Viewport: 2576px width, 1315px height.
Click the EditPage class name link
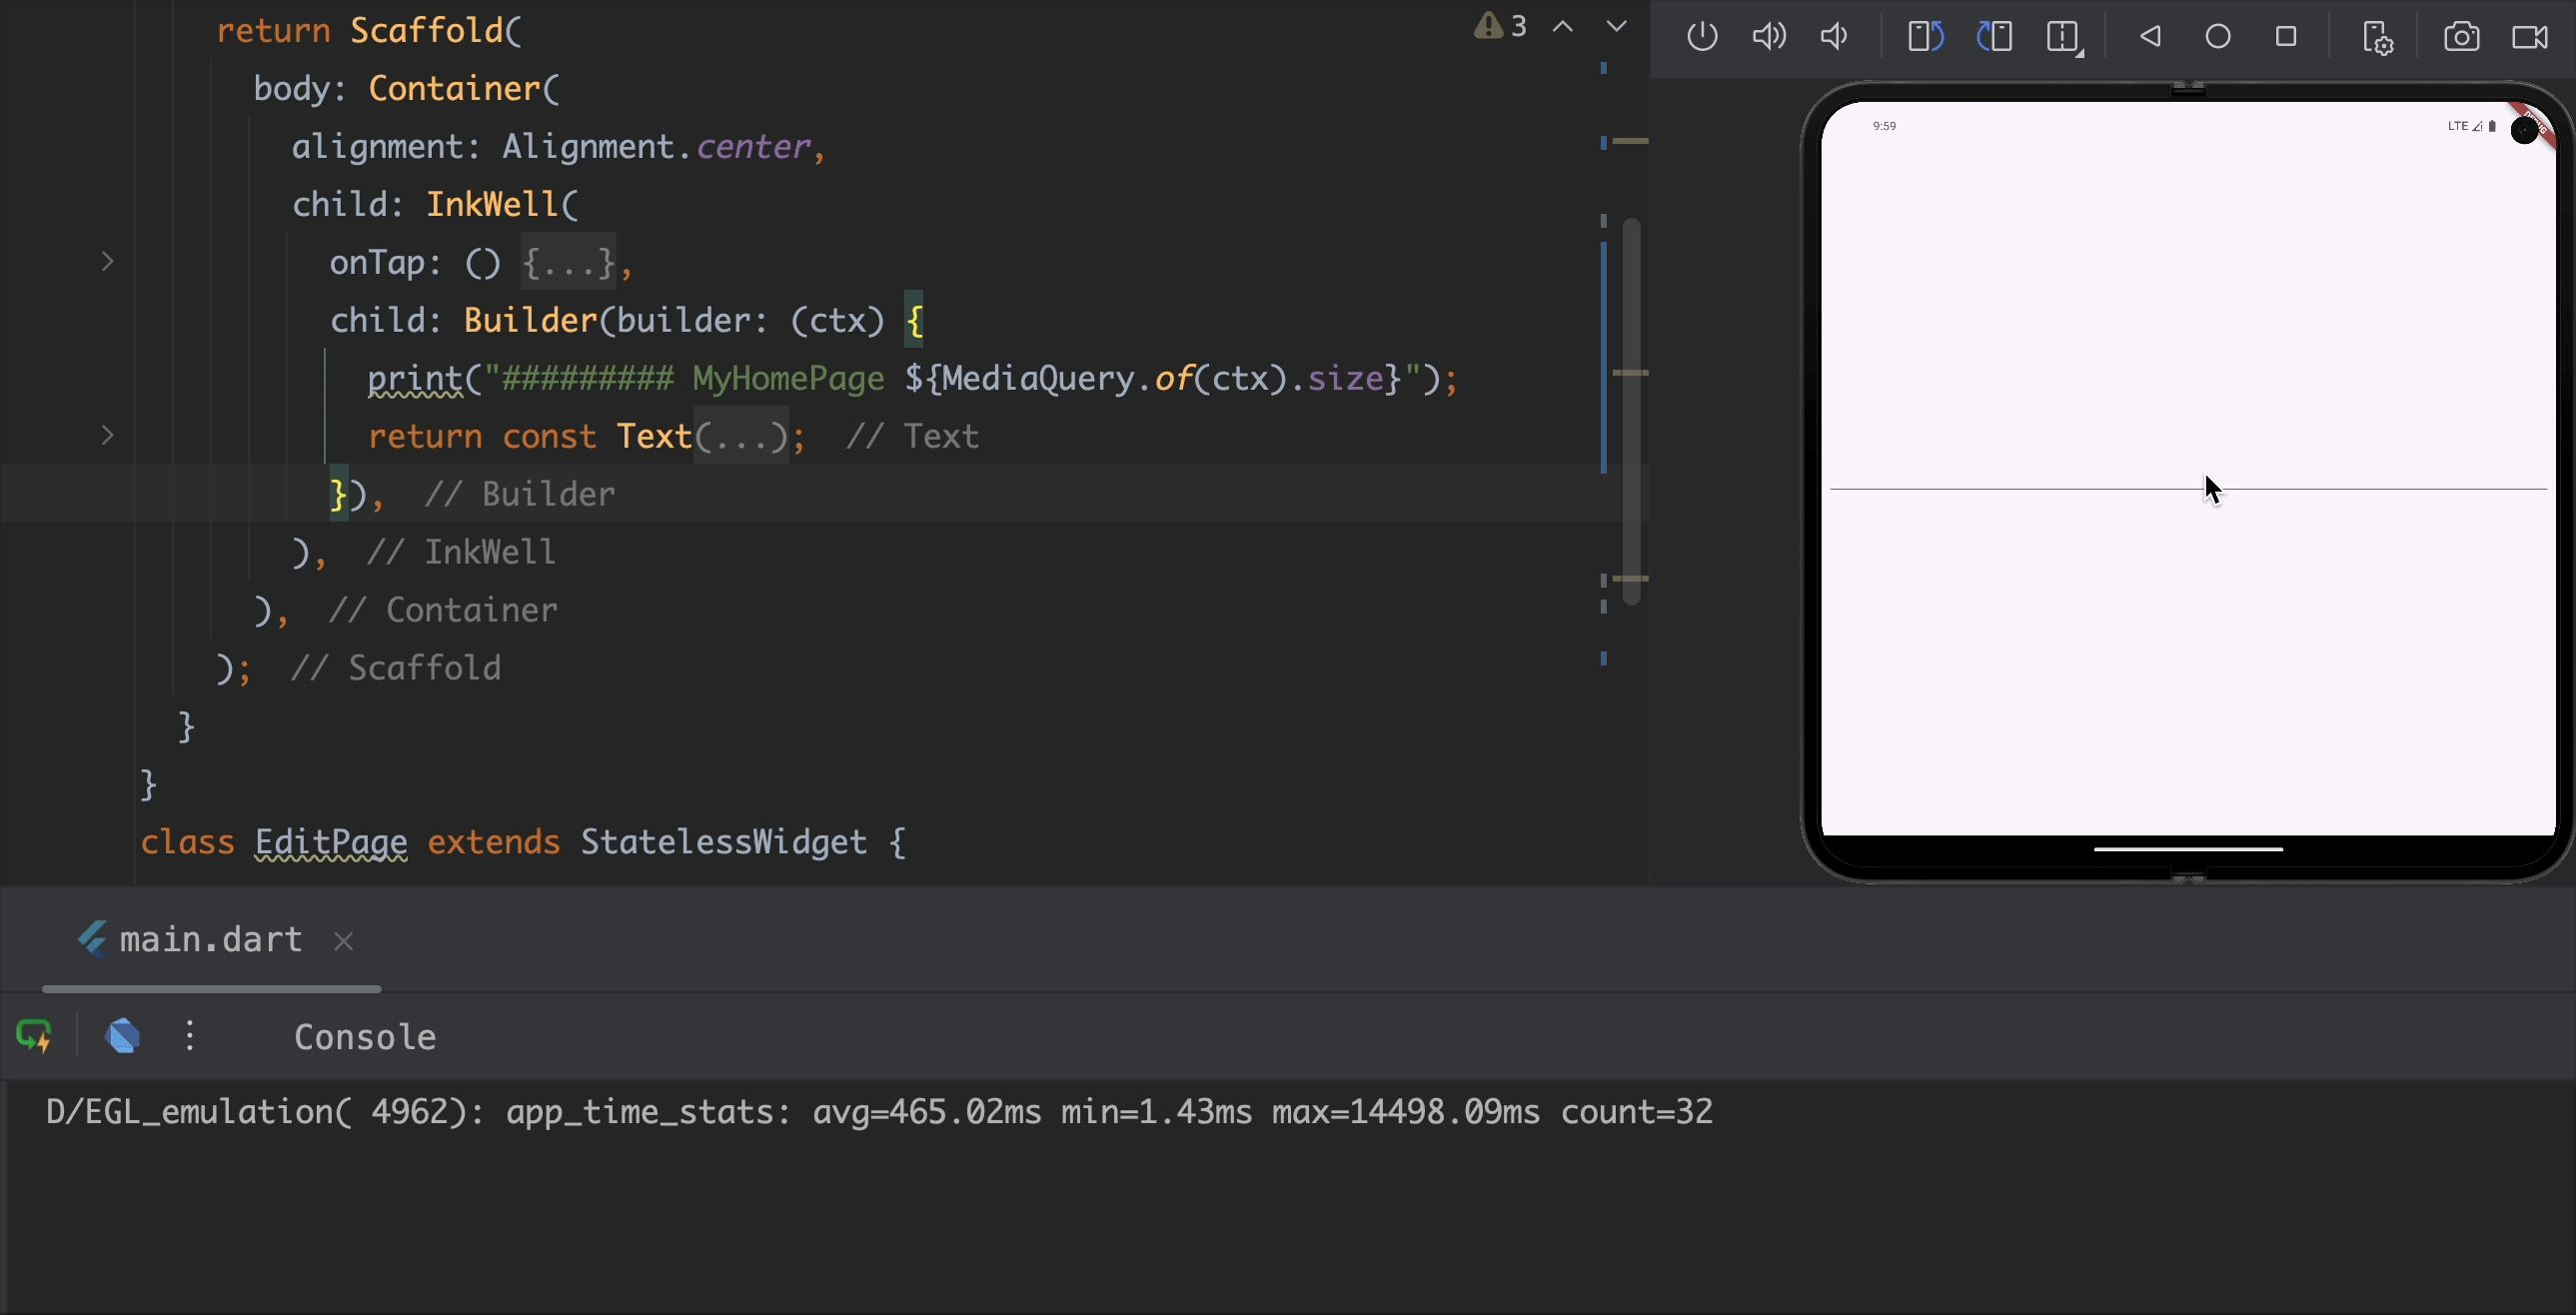[x=331, y=842]
